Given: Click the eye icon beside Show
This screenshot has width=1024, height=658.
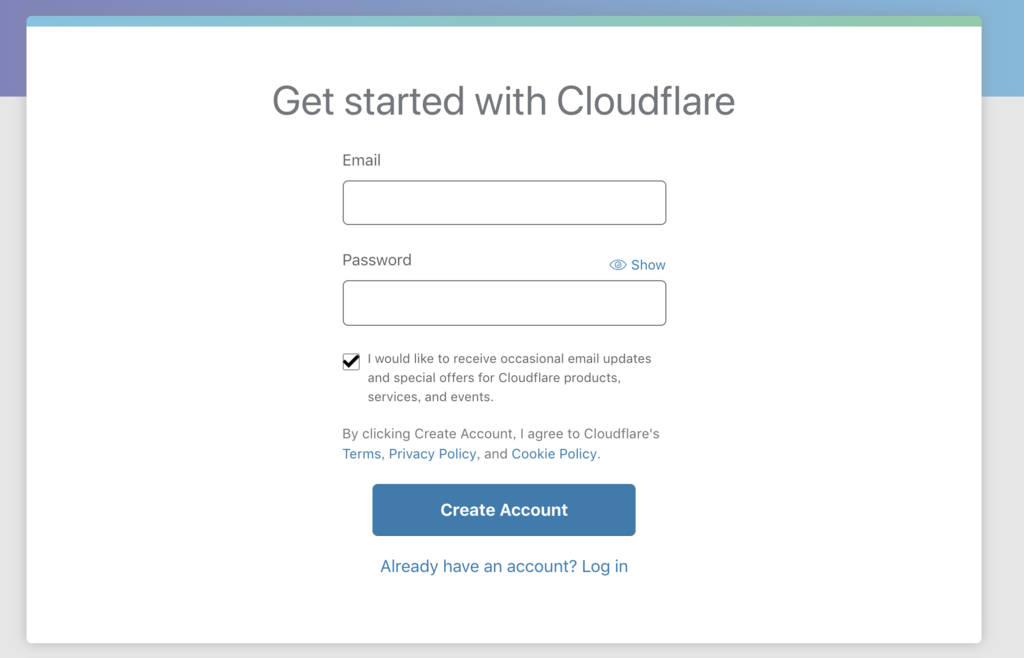Looking at the screenshot, I should tap(617, 265).
